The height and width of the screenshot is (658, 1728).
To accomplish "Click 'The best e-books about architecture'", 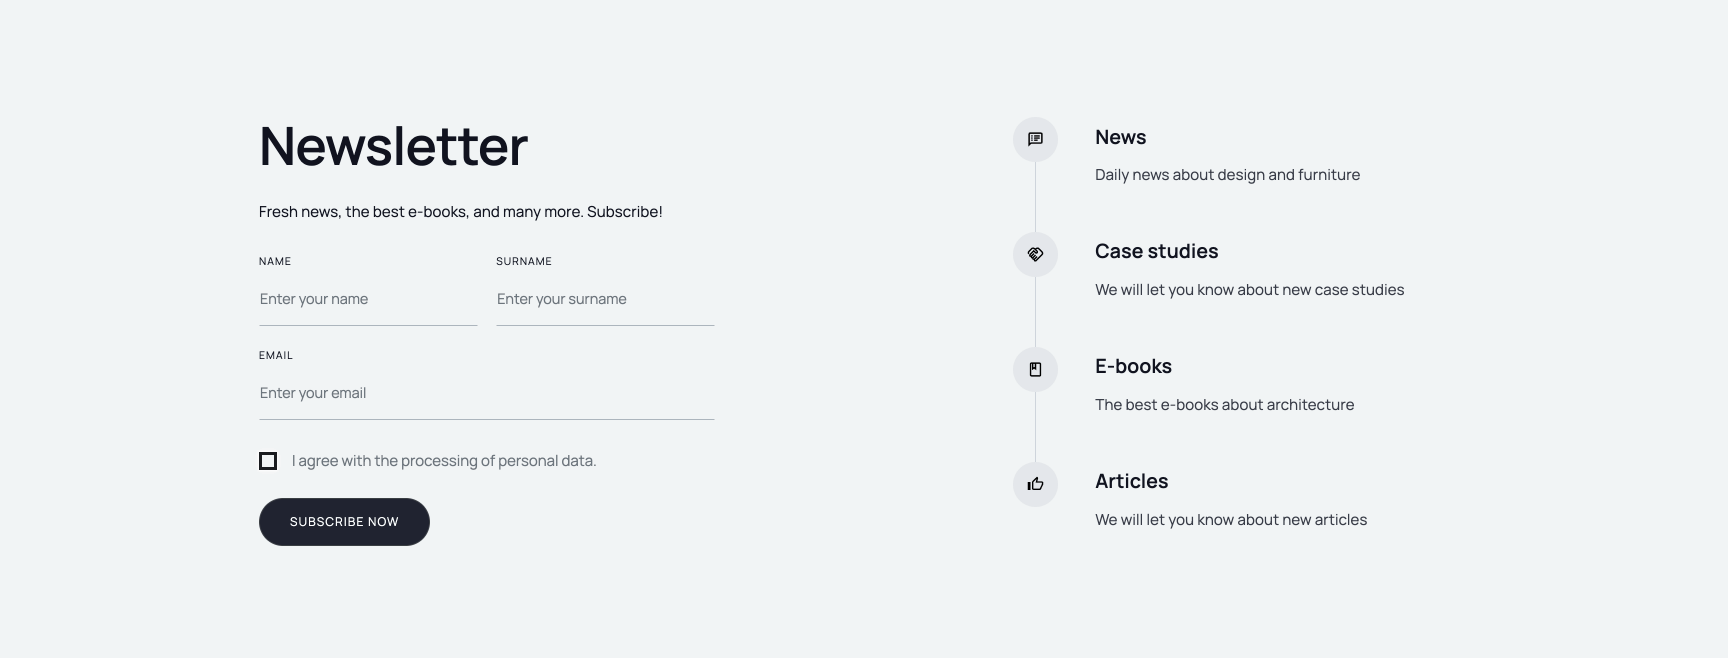I will point(1224,405).
